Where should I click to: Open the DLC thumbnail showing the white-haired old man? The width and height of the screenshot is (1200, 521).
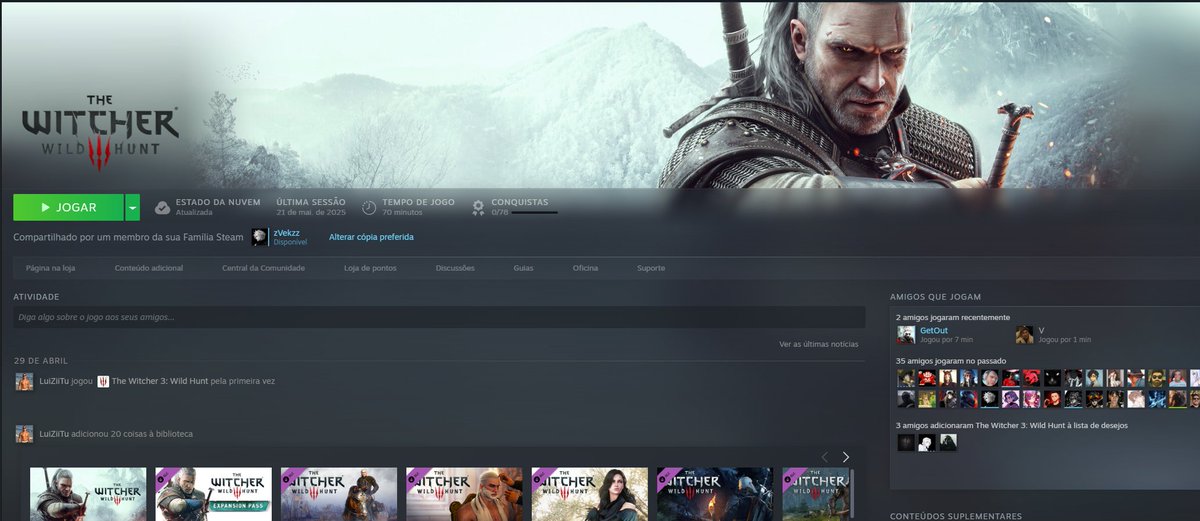(464, 494)
